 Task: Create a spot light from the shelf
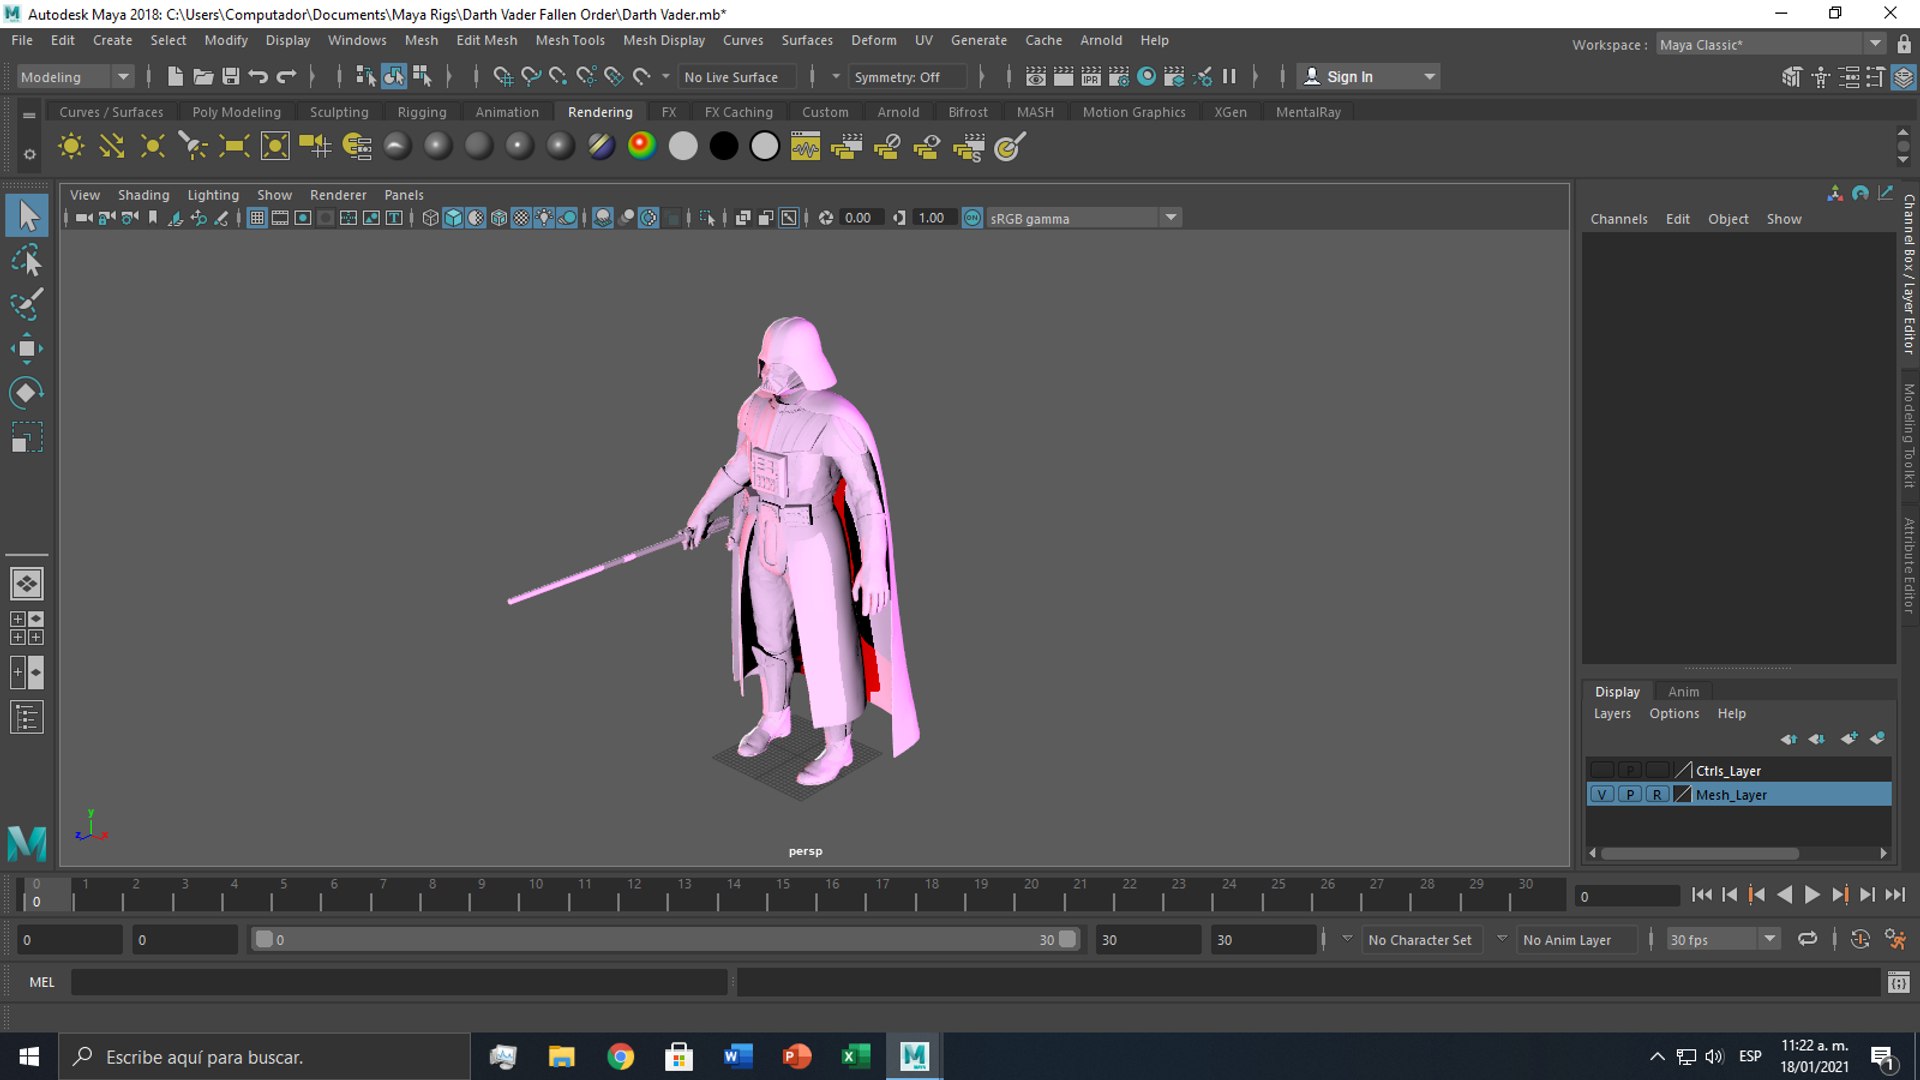[193, 147]
